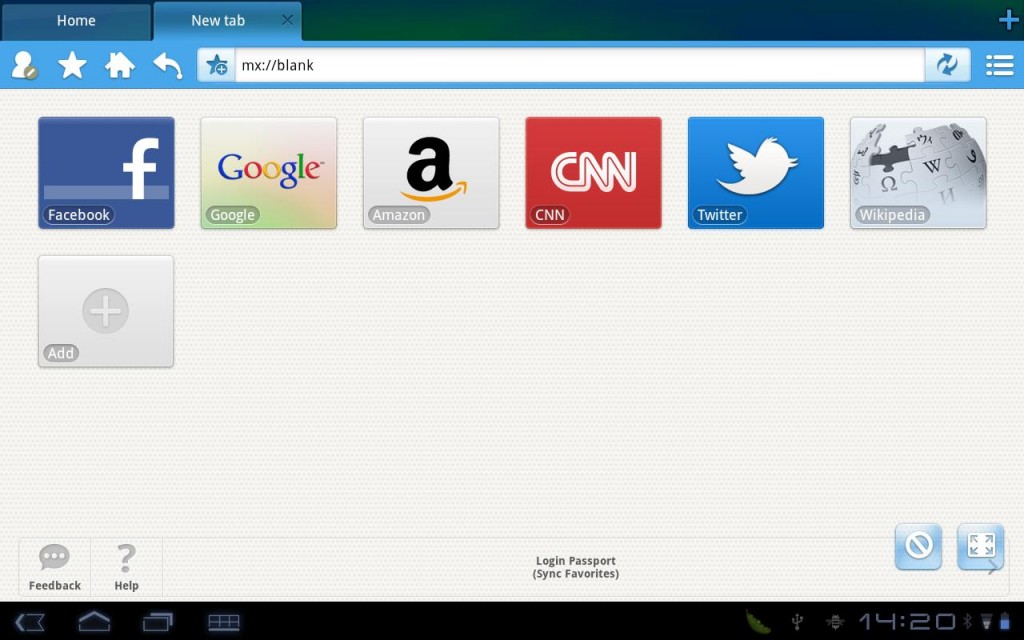Open the CNN quick dial tile
This screenshot has width=1024, height=640.
tap(594, 173)
